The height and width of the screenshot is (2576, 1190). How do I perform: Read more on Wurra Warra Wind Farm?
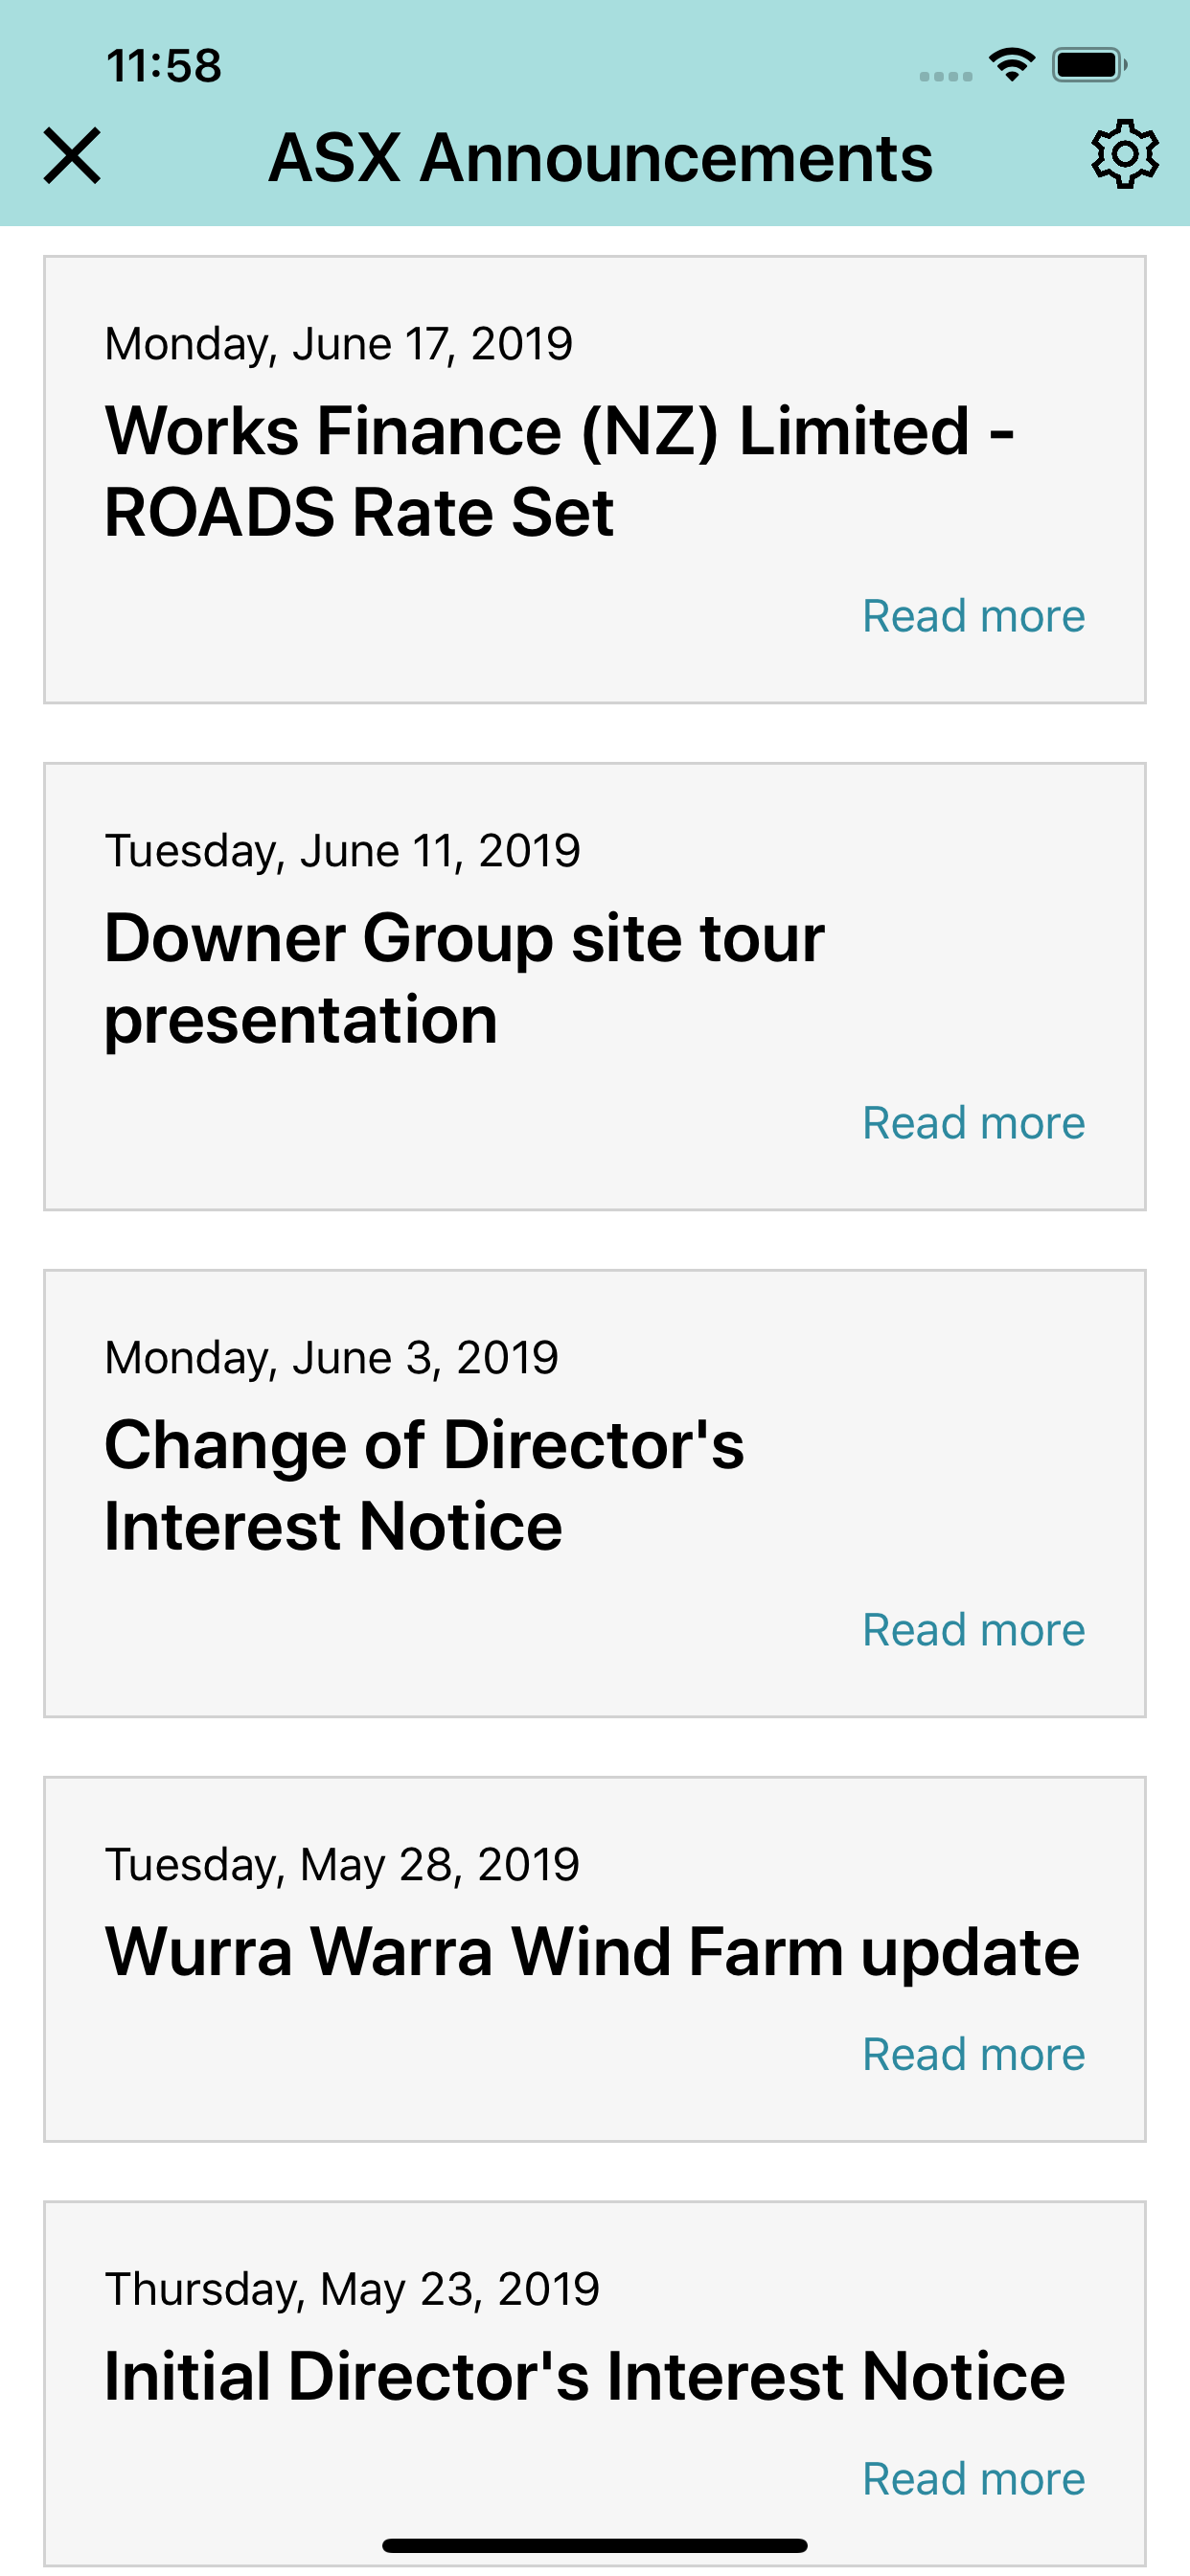(973, 2055)
